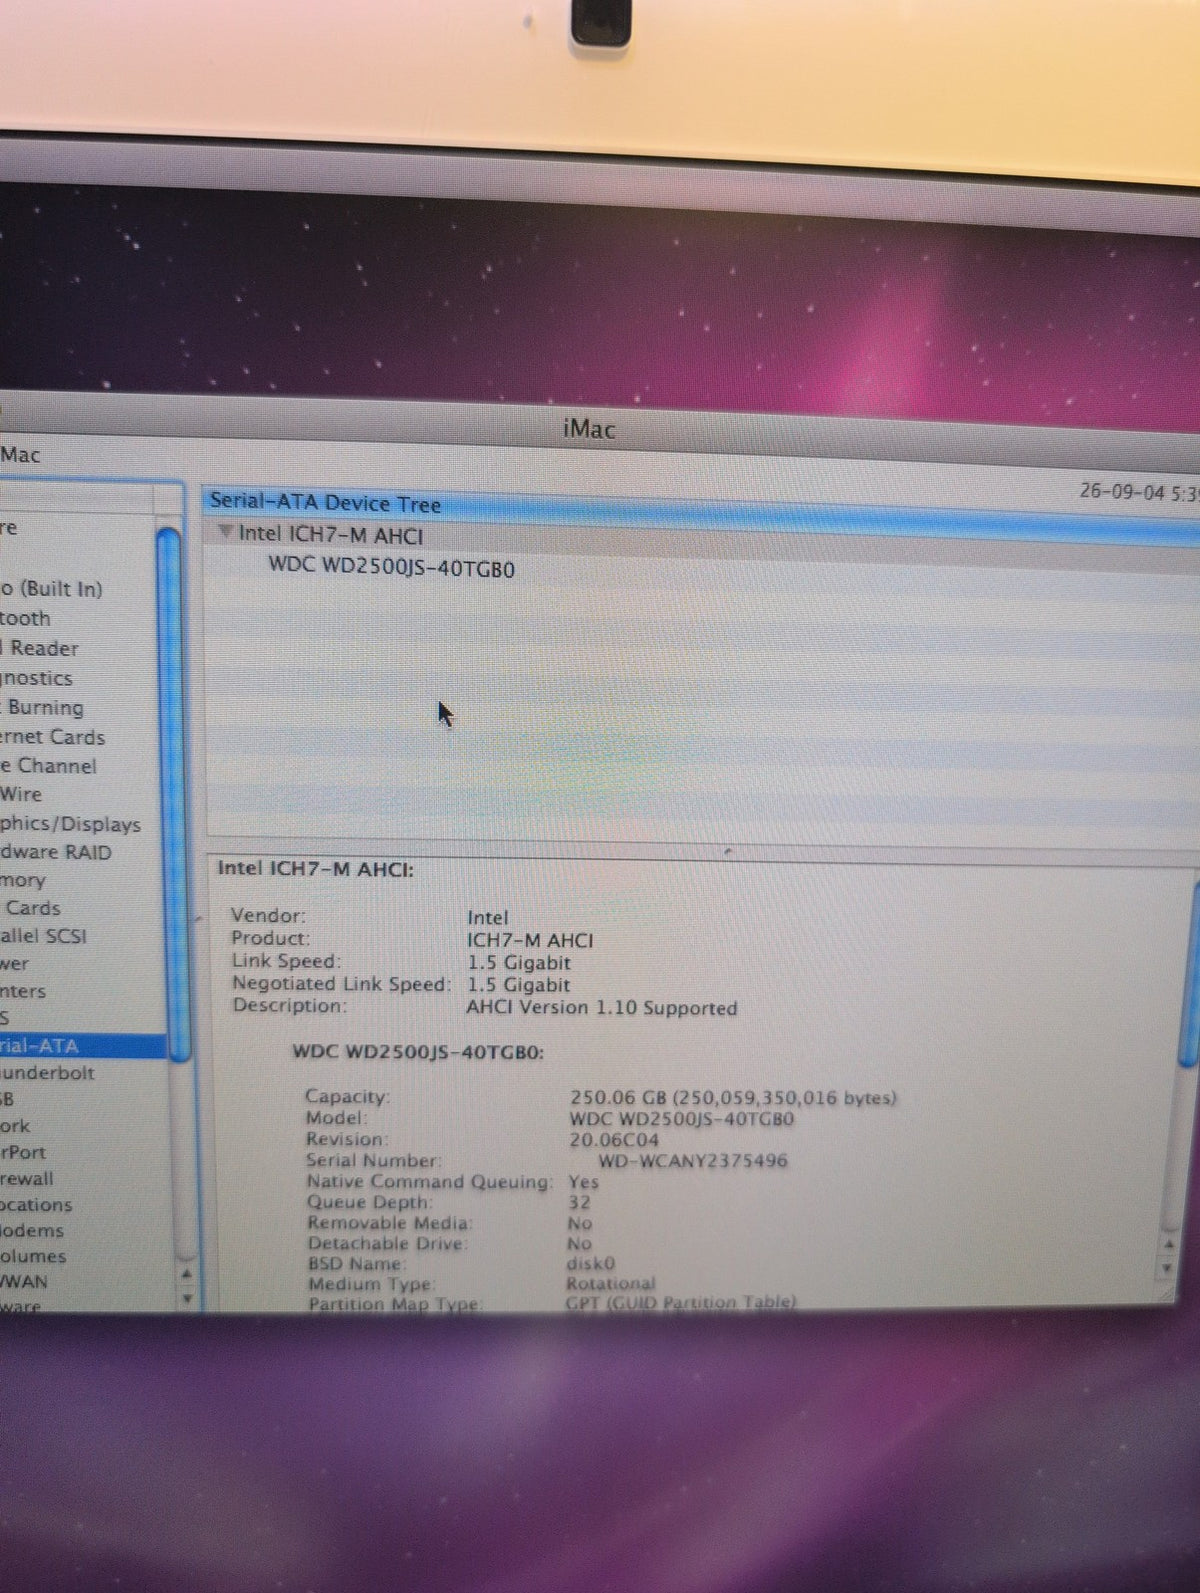Viewport: 1200px width, 1593px height.
Task: Open Diagnostics in the sidebar
Action: 36,678
